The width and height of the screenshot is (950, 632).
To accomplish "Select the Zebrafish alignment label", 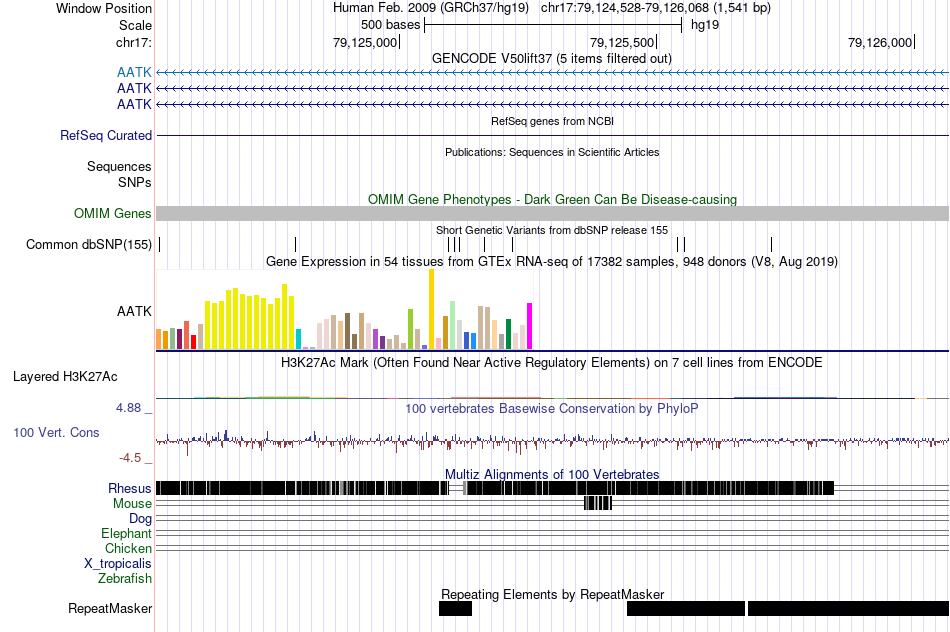I will click(x=124, y=579).
